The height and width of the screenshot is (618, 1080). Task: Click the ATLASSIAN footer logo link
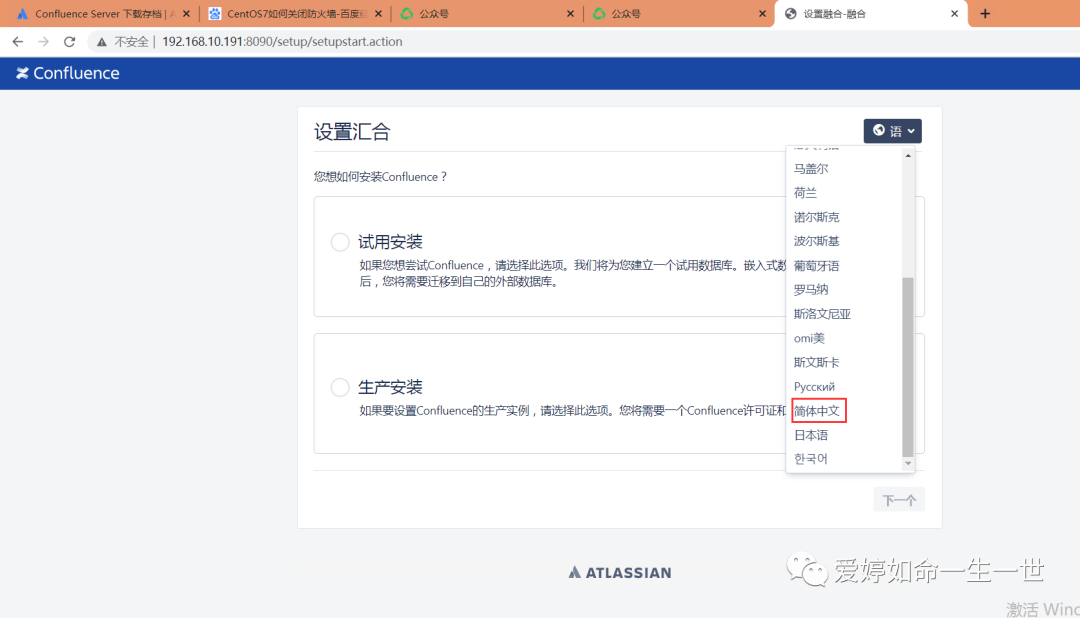pos(620,573)
